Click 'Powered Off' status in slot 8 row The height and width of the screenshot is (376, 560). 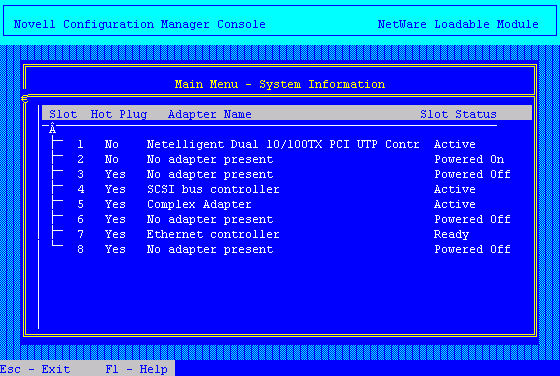click(472, 249)
